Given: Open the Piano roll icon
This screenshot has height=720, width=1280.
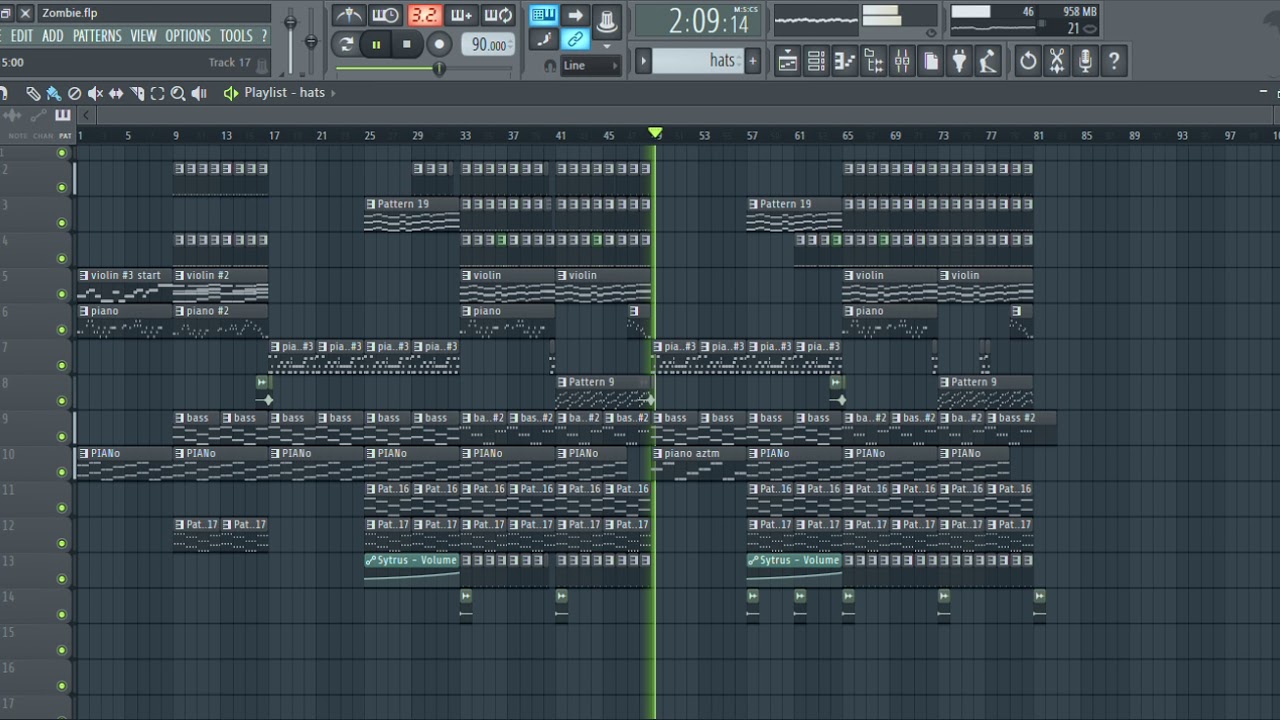Looking at the screenshot, I should click(x=845, y=61).
